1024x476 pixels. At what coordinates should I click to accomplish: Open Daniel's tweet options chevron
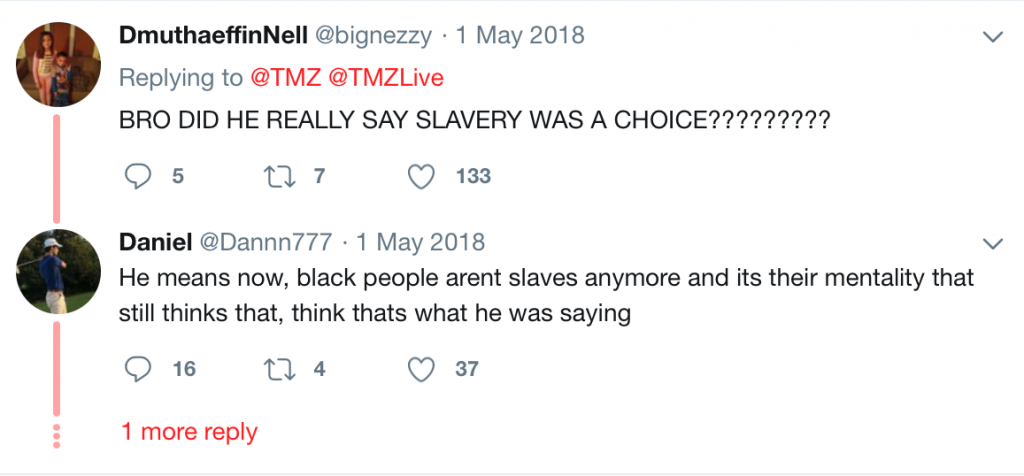point(993,244)
